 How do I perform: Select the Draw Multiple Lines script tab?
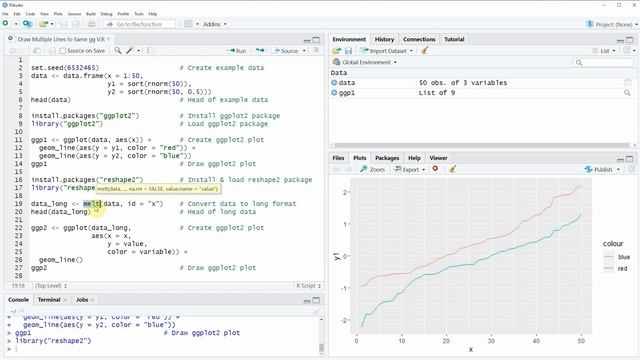pos(61,39)
